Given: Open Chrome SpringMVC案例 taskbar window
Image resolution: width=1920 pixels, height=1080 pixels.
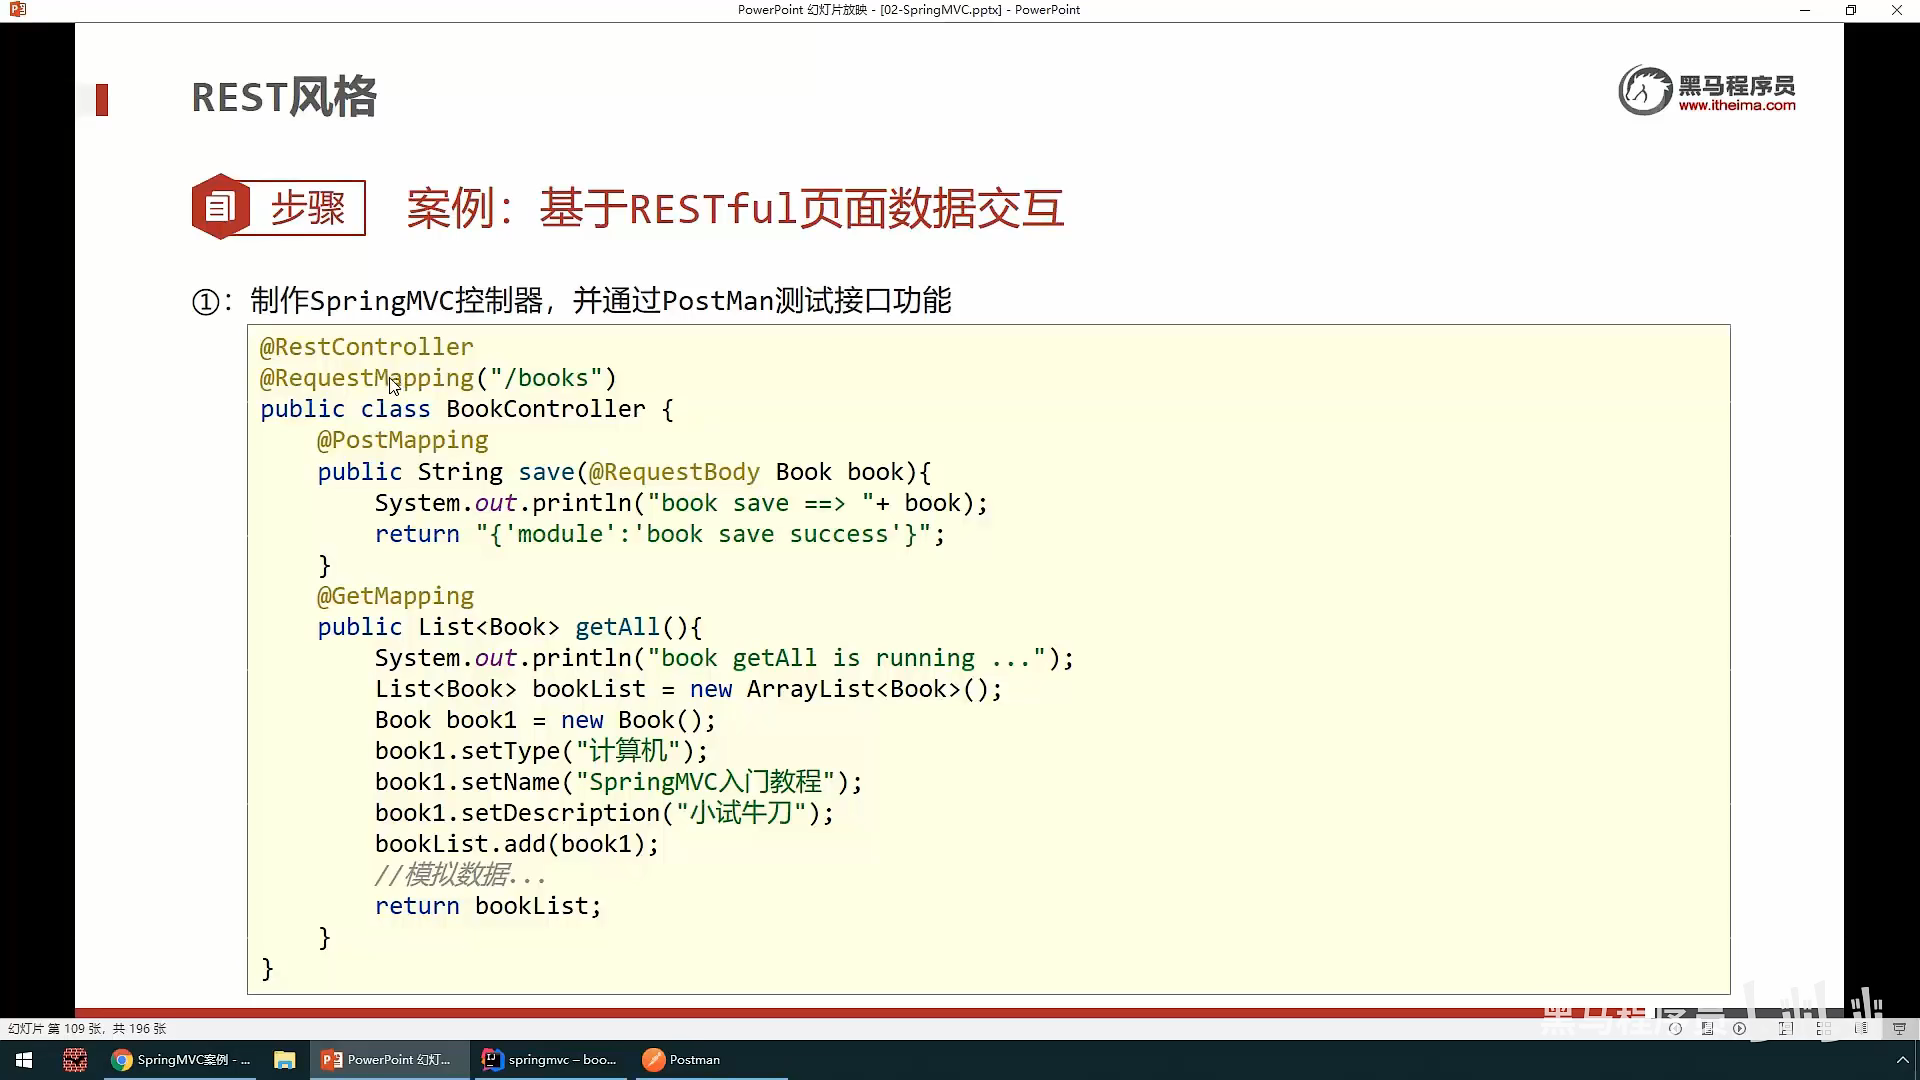Looking at the screenshot, I should 181,1060.
